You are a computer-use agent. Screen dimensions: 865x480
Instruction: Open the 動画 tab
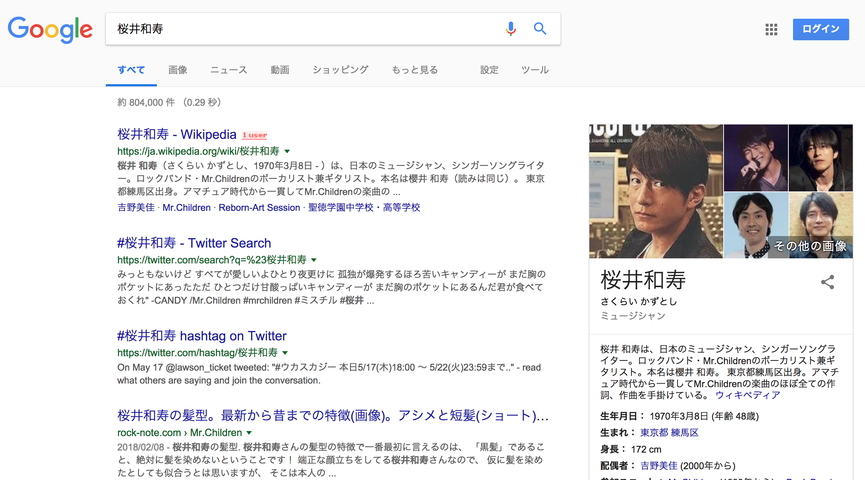point(280,70)
